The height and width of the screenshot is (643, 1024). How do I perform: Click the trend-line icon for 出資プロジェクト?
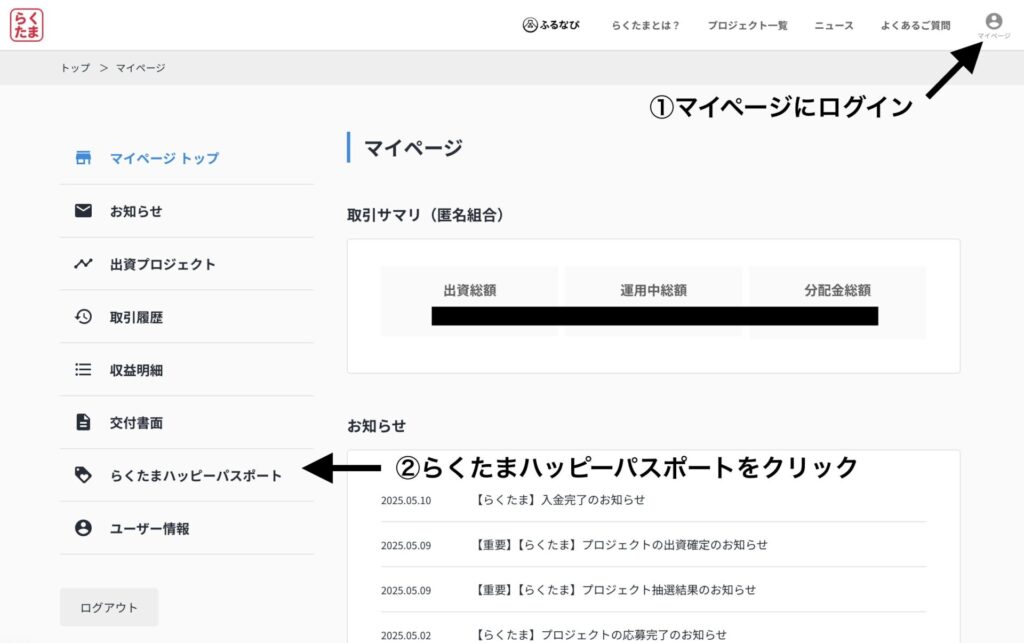pos(83,264)
